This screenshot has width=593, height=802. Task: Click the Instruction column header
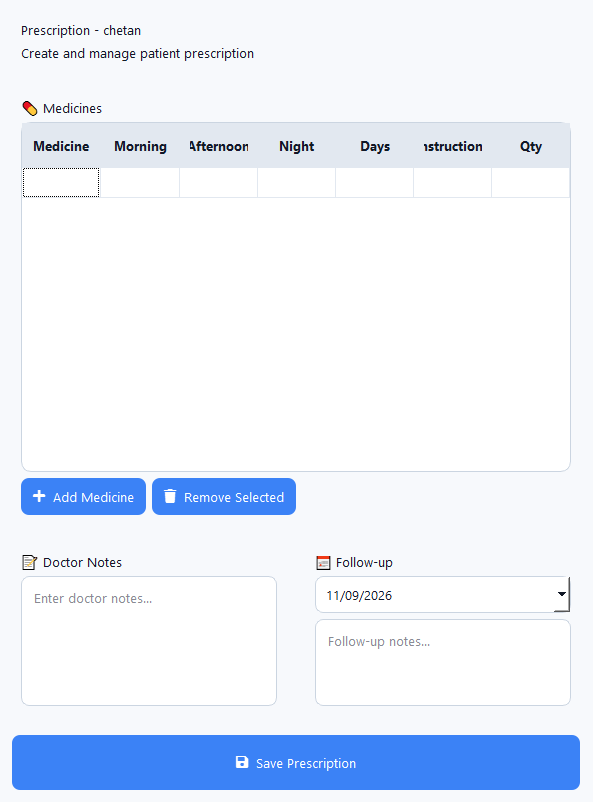click(453, 146)
